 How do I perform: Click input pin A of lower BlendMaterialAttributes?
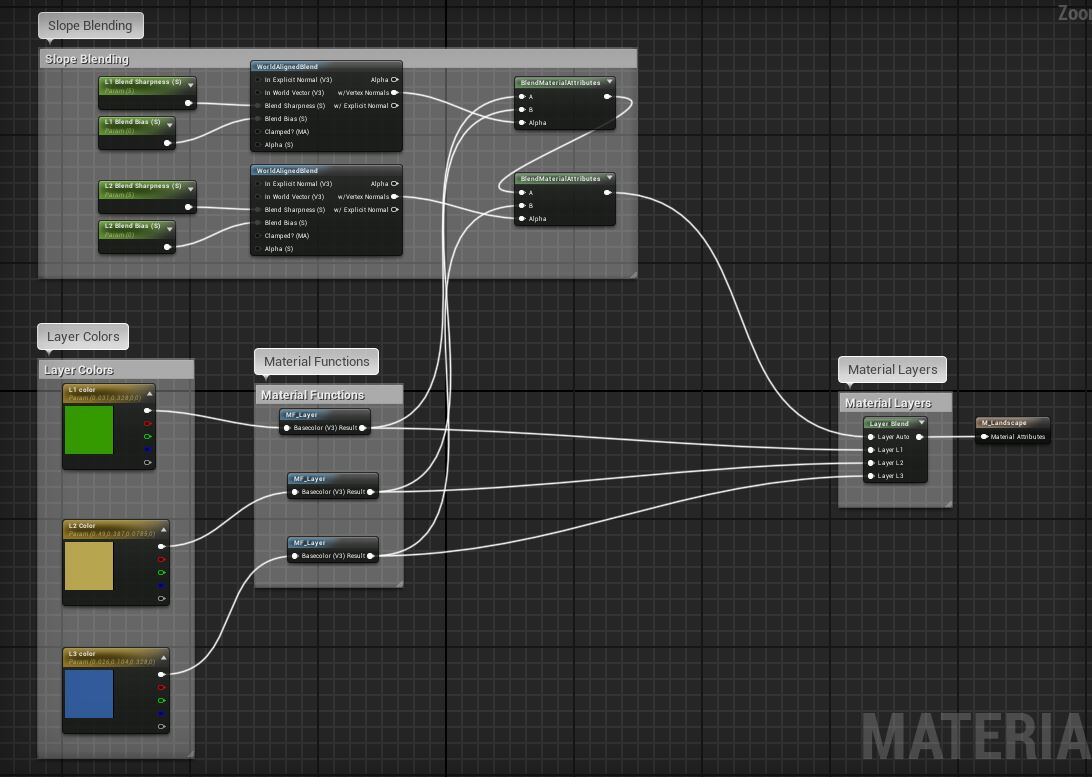[522, 193]
